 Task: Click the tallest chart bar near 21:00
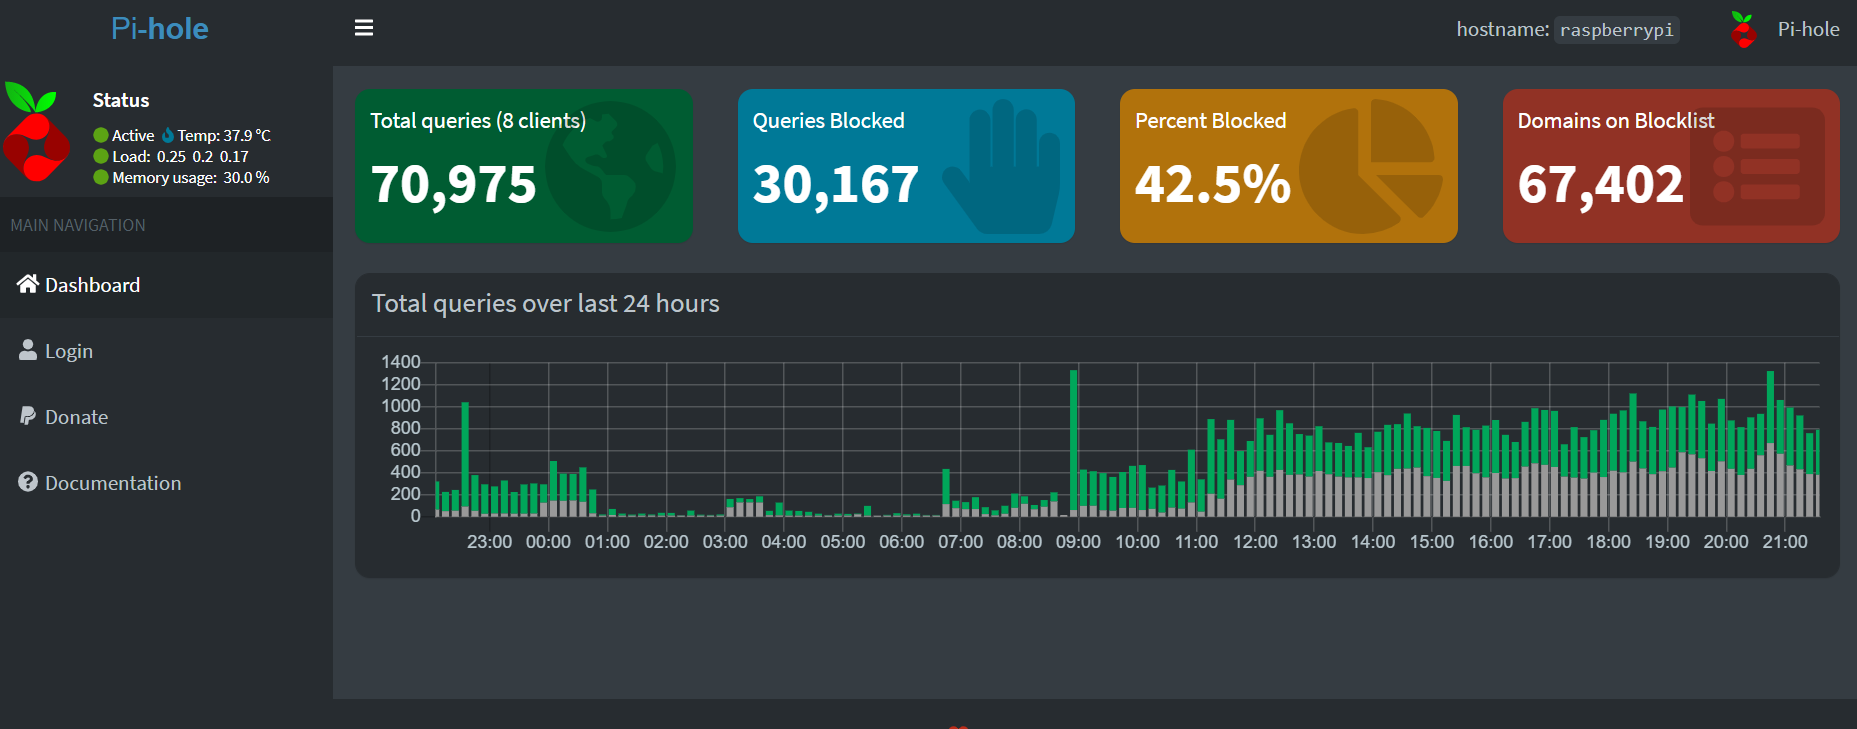coord(1770,444)
